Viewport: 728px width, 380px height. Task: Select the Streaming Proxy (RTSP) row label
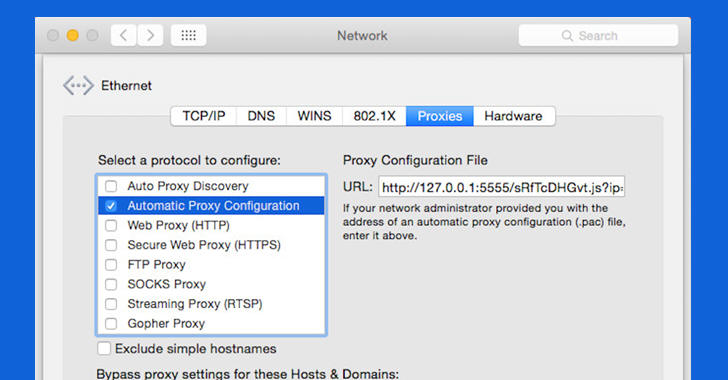pyautogui.click(x=195, y=304)
